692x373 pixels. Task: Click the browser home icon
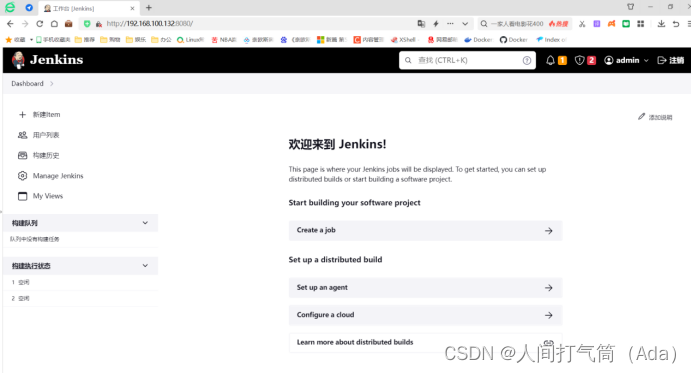(x=54, y=24)
